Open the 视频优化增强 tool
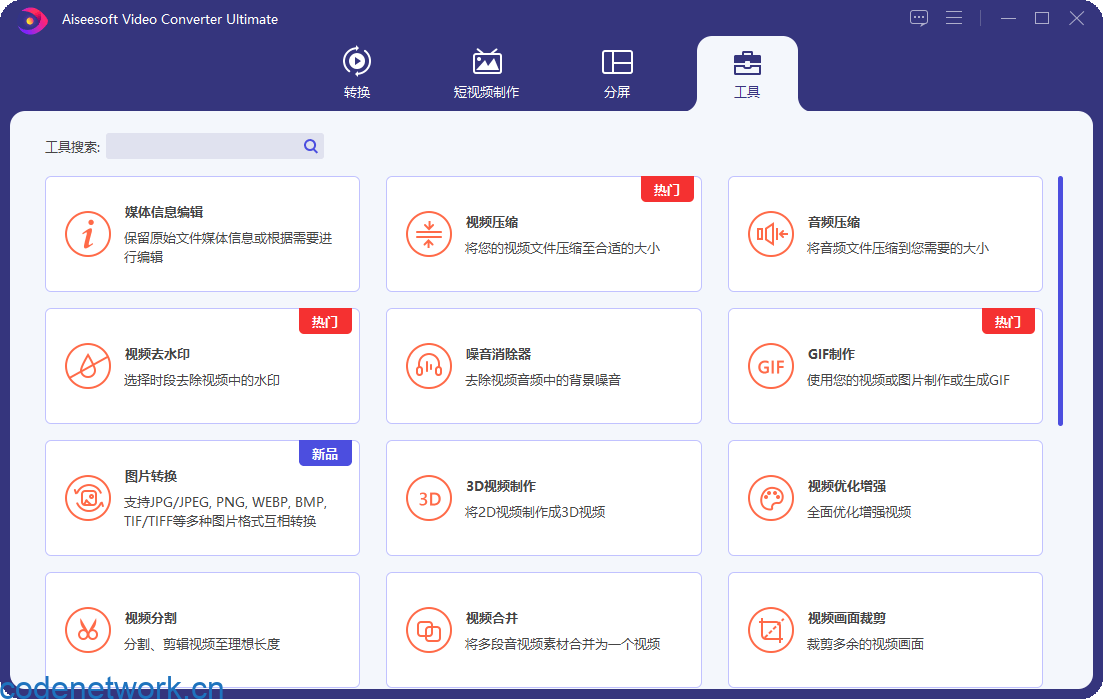 884,498
